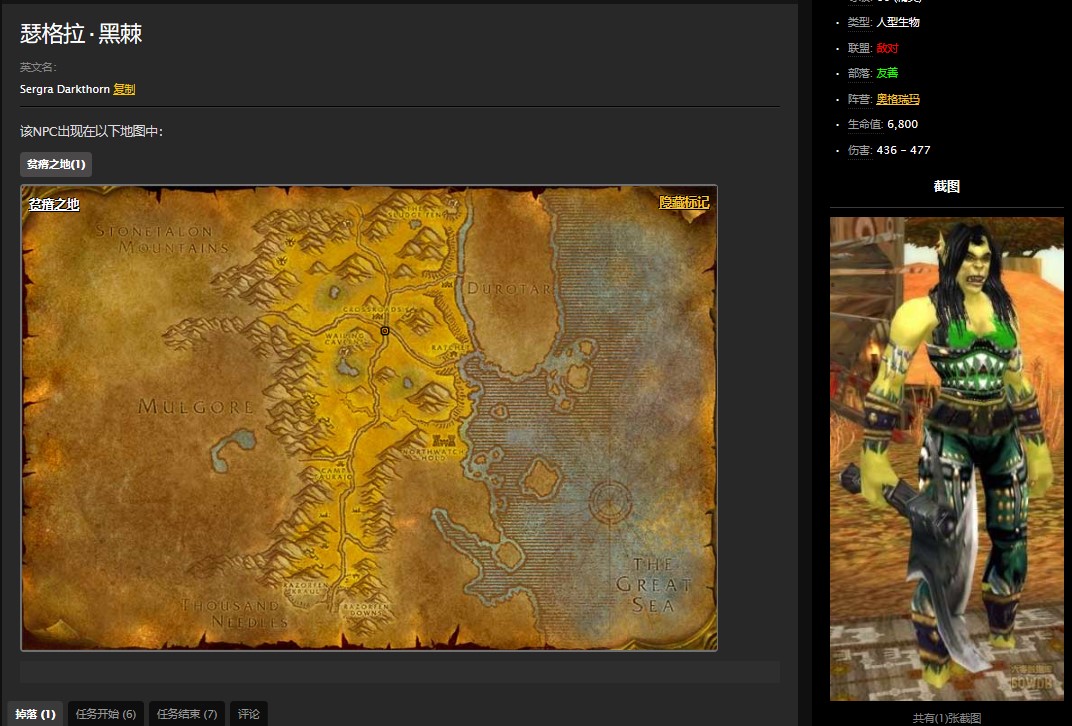Toggle 隐藏标记 to hide map markers
This screenshot has height=726, width=1072.
tap(684, 202)
